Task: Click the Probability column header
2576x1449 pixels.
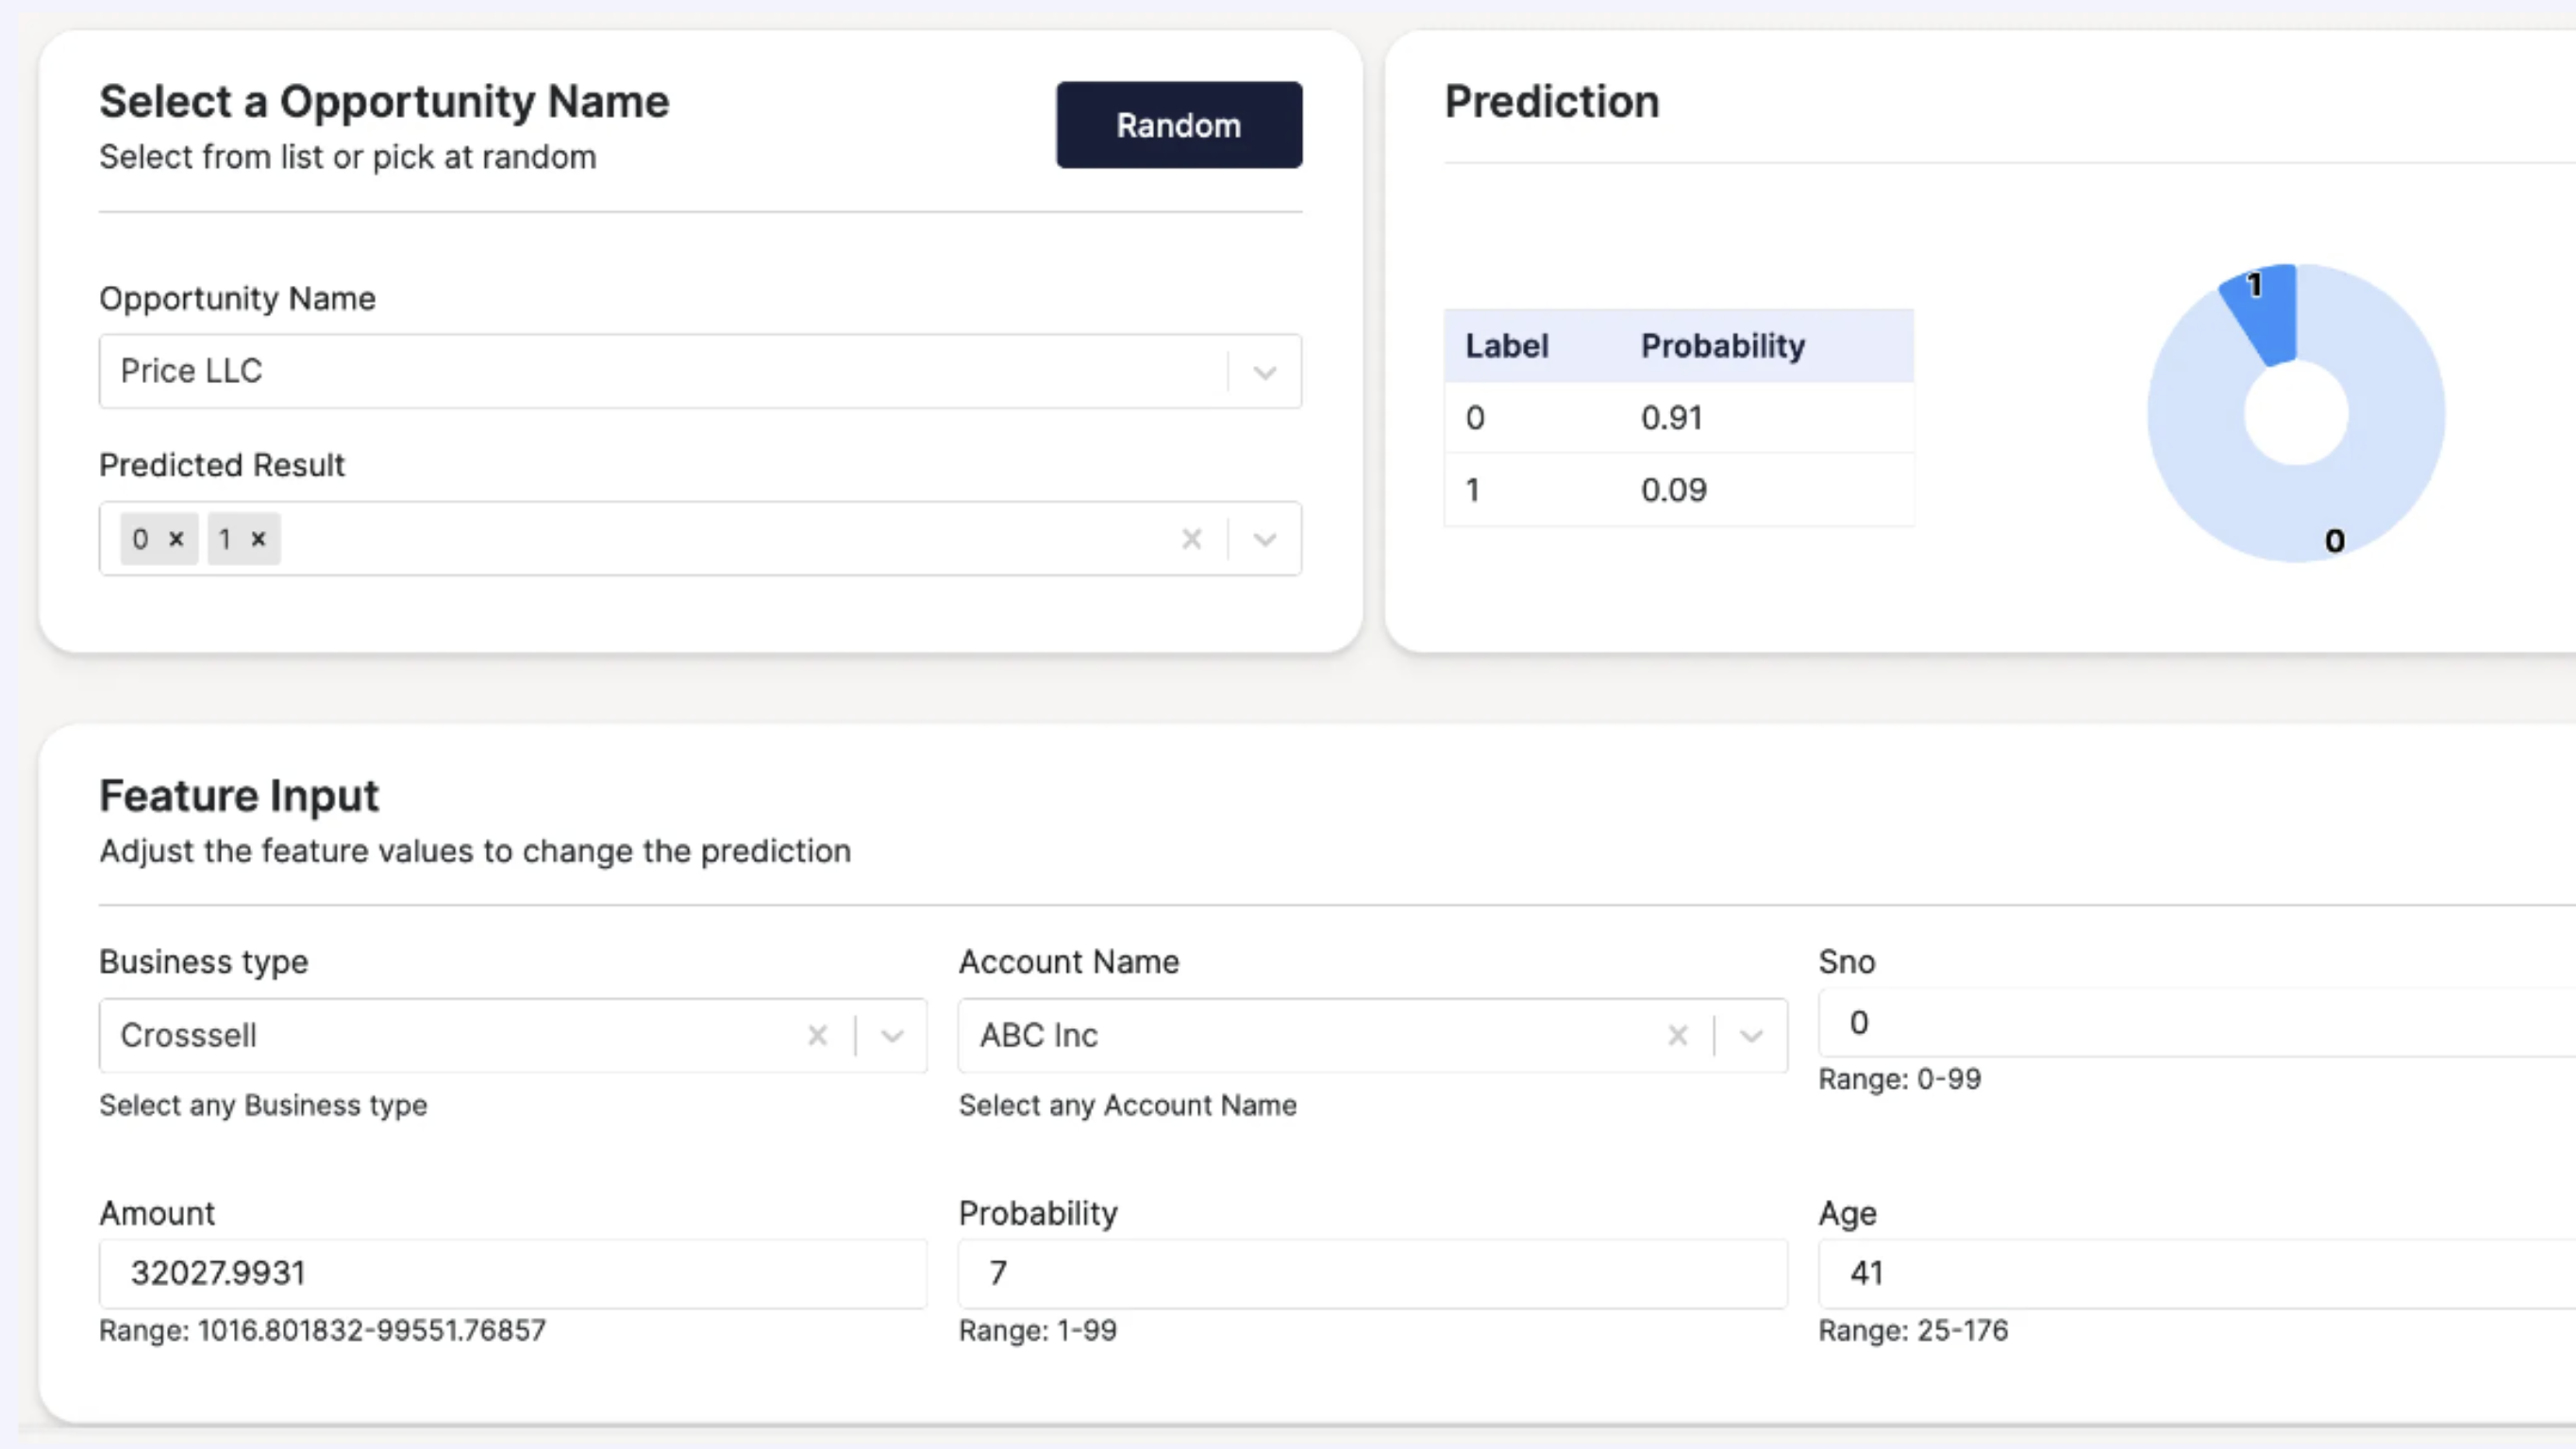Action: [1722, 346]
